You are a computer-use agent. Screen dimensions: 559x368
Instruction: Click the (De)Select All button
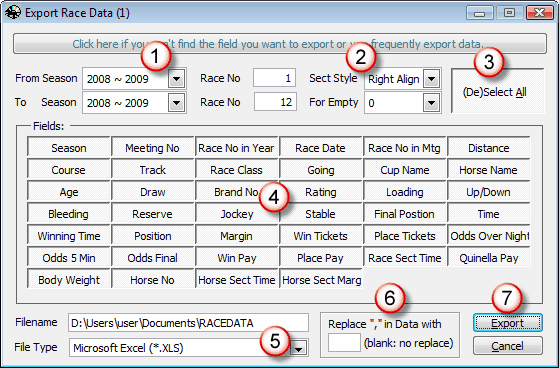498,92
